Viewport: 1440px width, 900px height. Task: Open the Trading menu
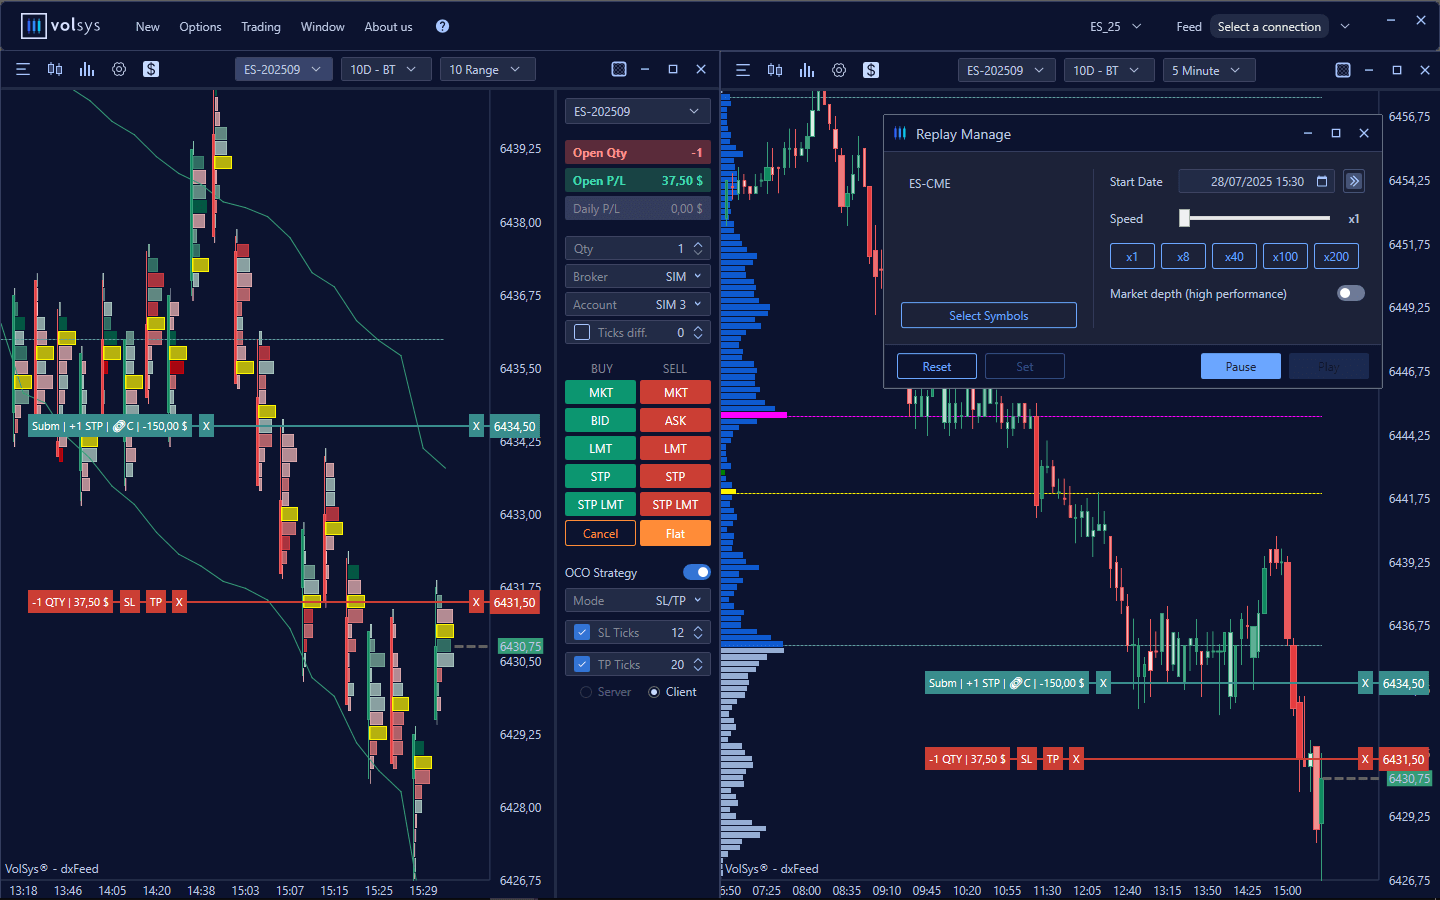coord(260,27)
